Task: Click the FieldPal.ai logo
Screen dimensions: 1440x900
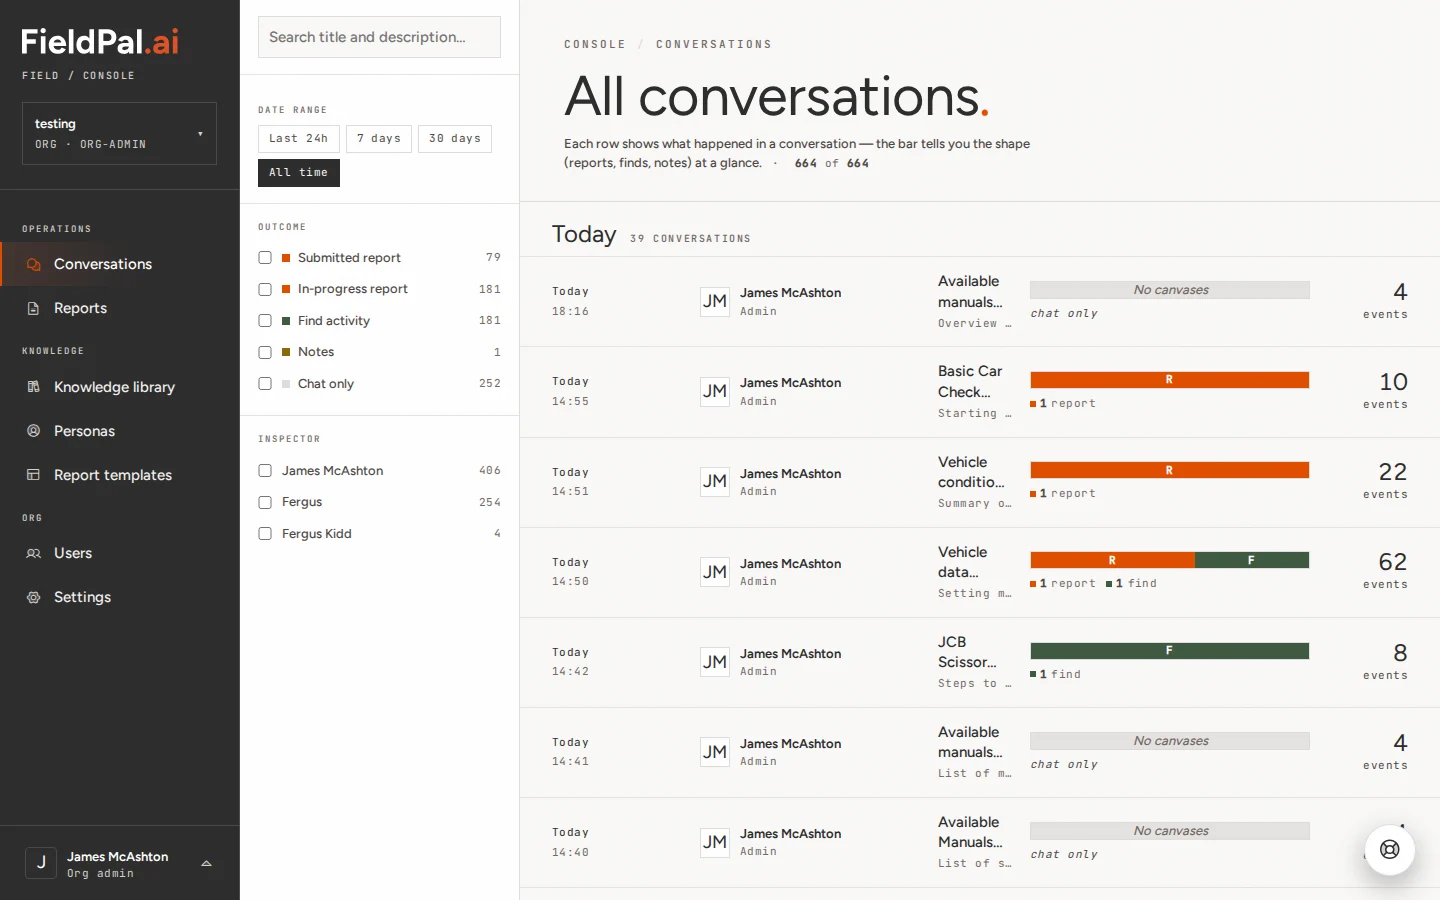Action: [x=100, y=42]
